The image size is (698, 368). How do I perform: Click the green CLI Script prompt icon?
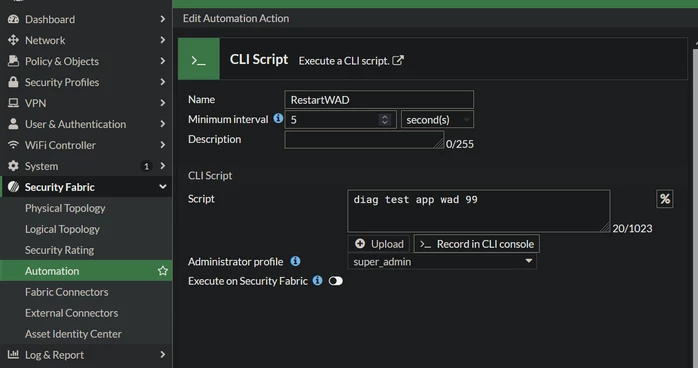(199, 59)
